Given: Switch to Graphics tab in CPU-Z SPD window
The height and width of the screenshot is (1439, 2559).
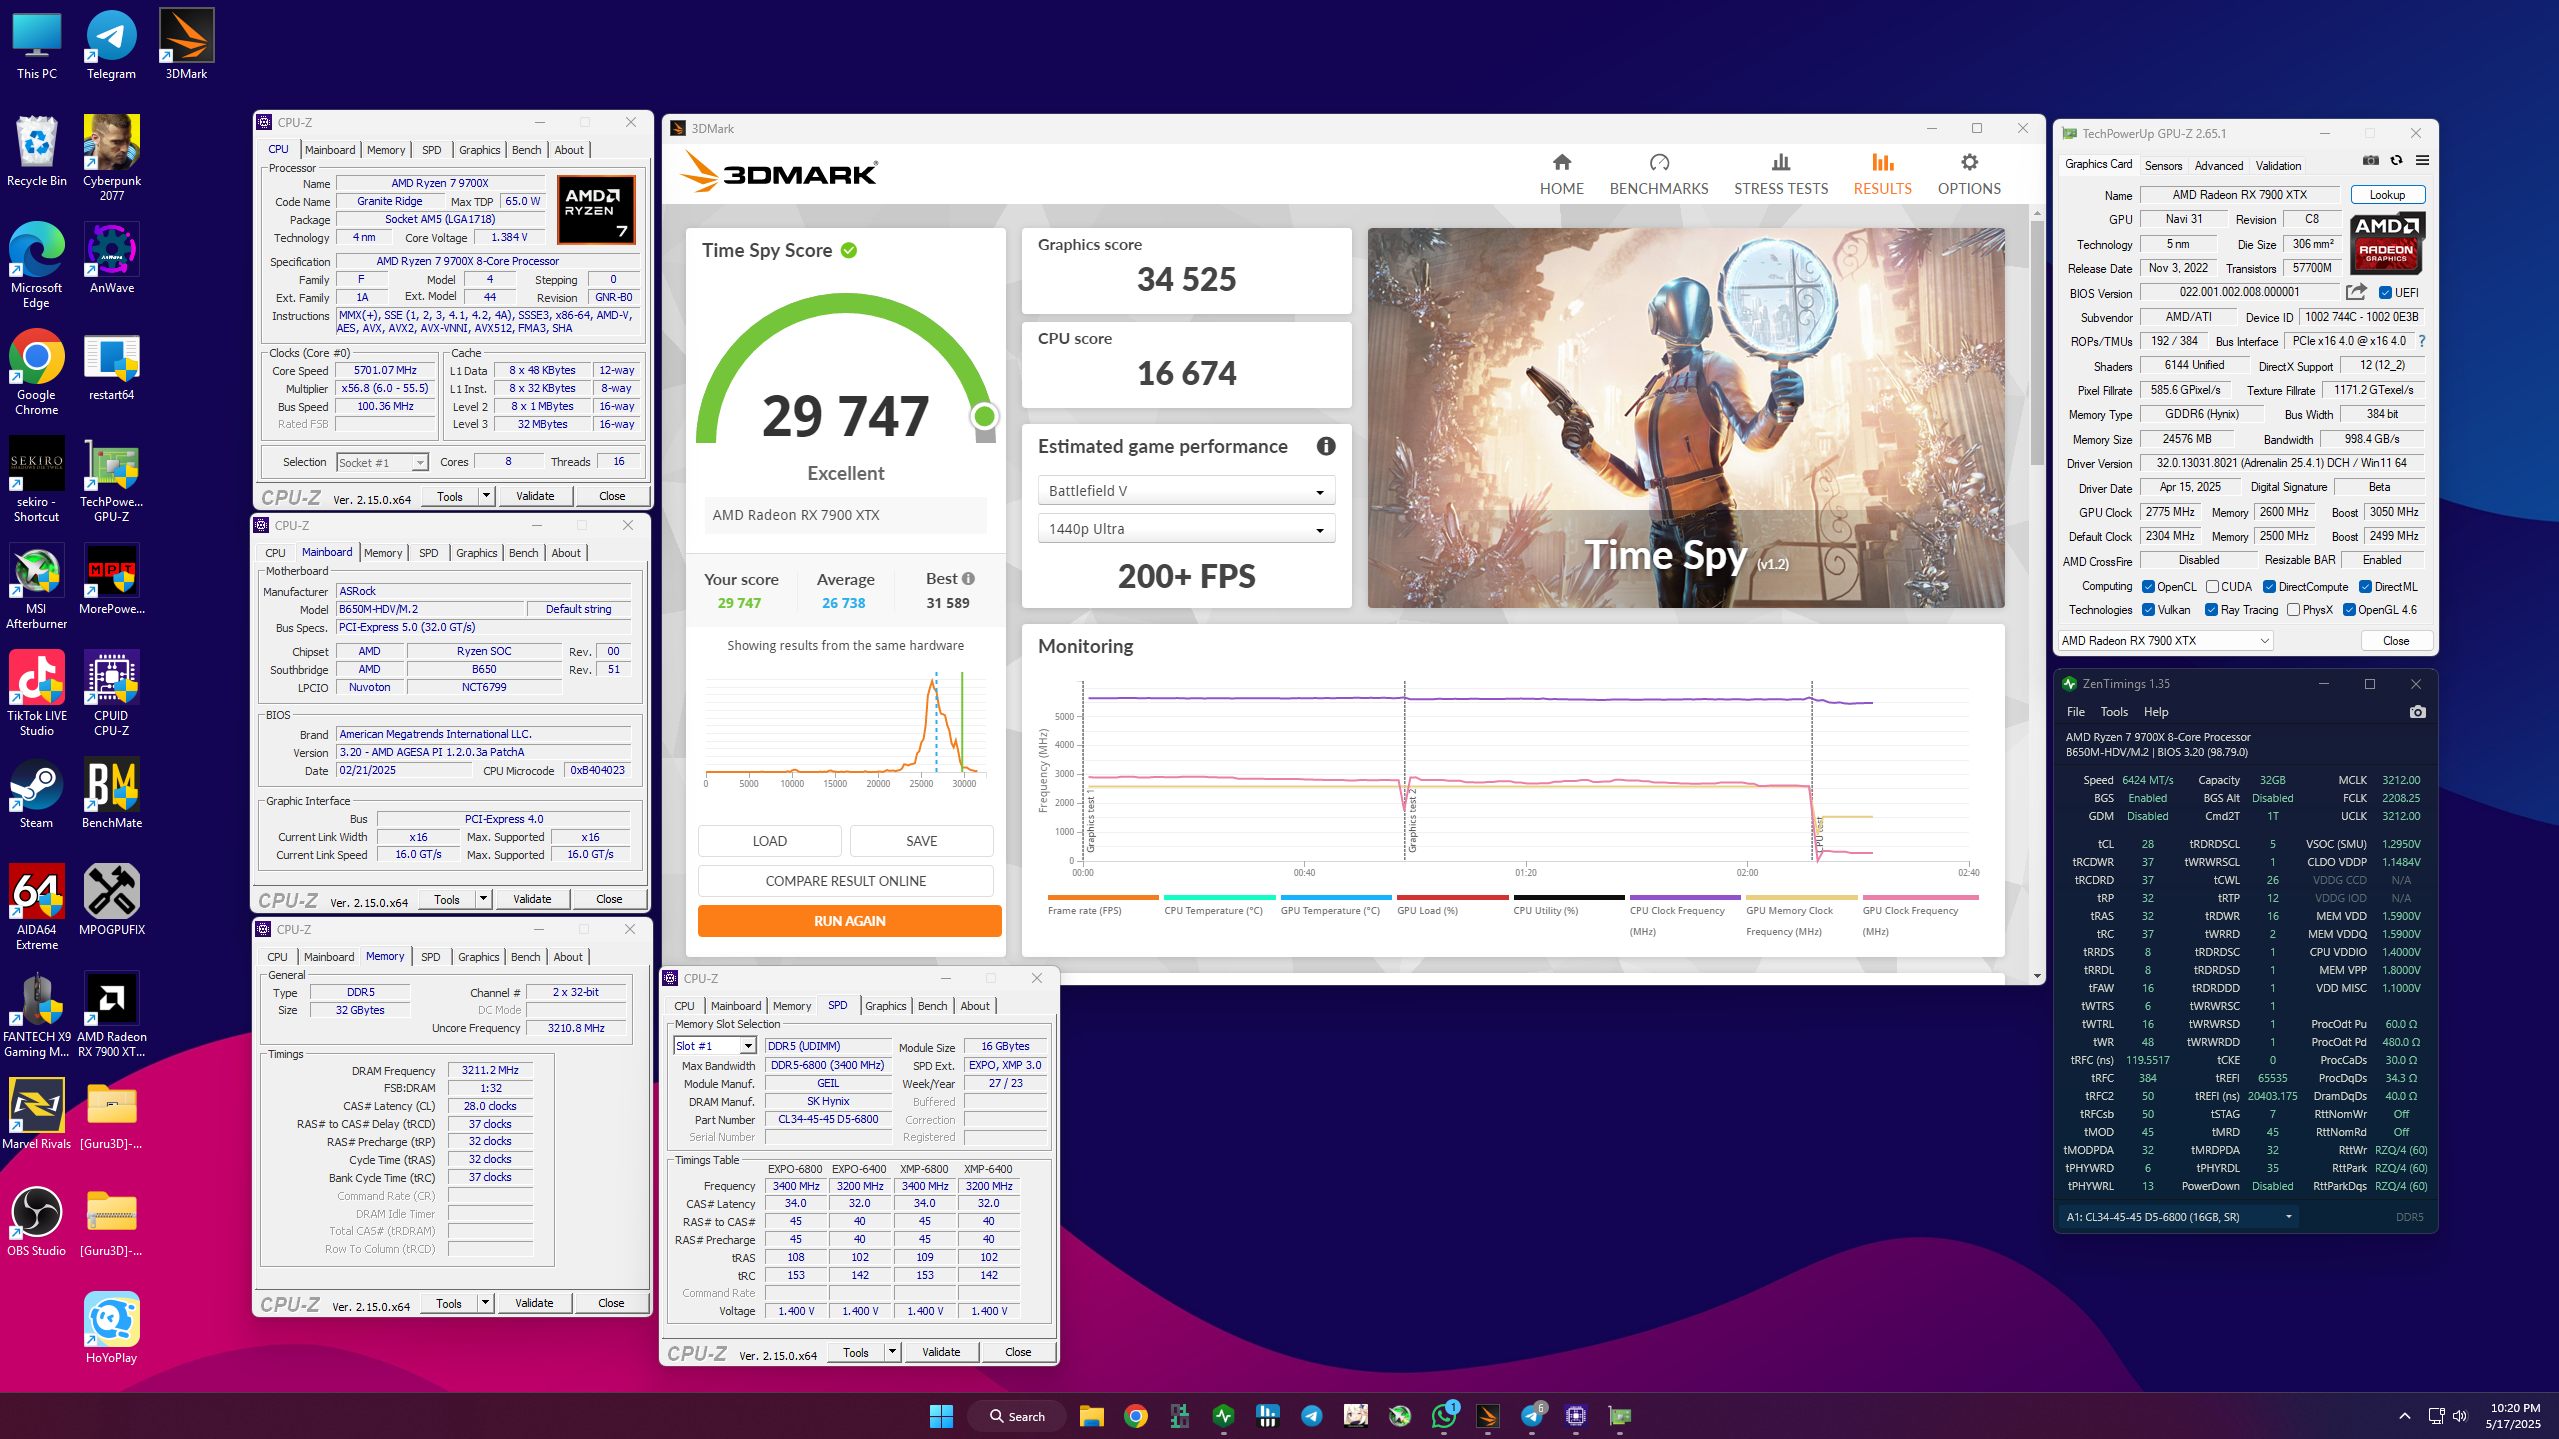Looking at the screenshot, I should pyautogui.click(x=885, y=1006).
